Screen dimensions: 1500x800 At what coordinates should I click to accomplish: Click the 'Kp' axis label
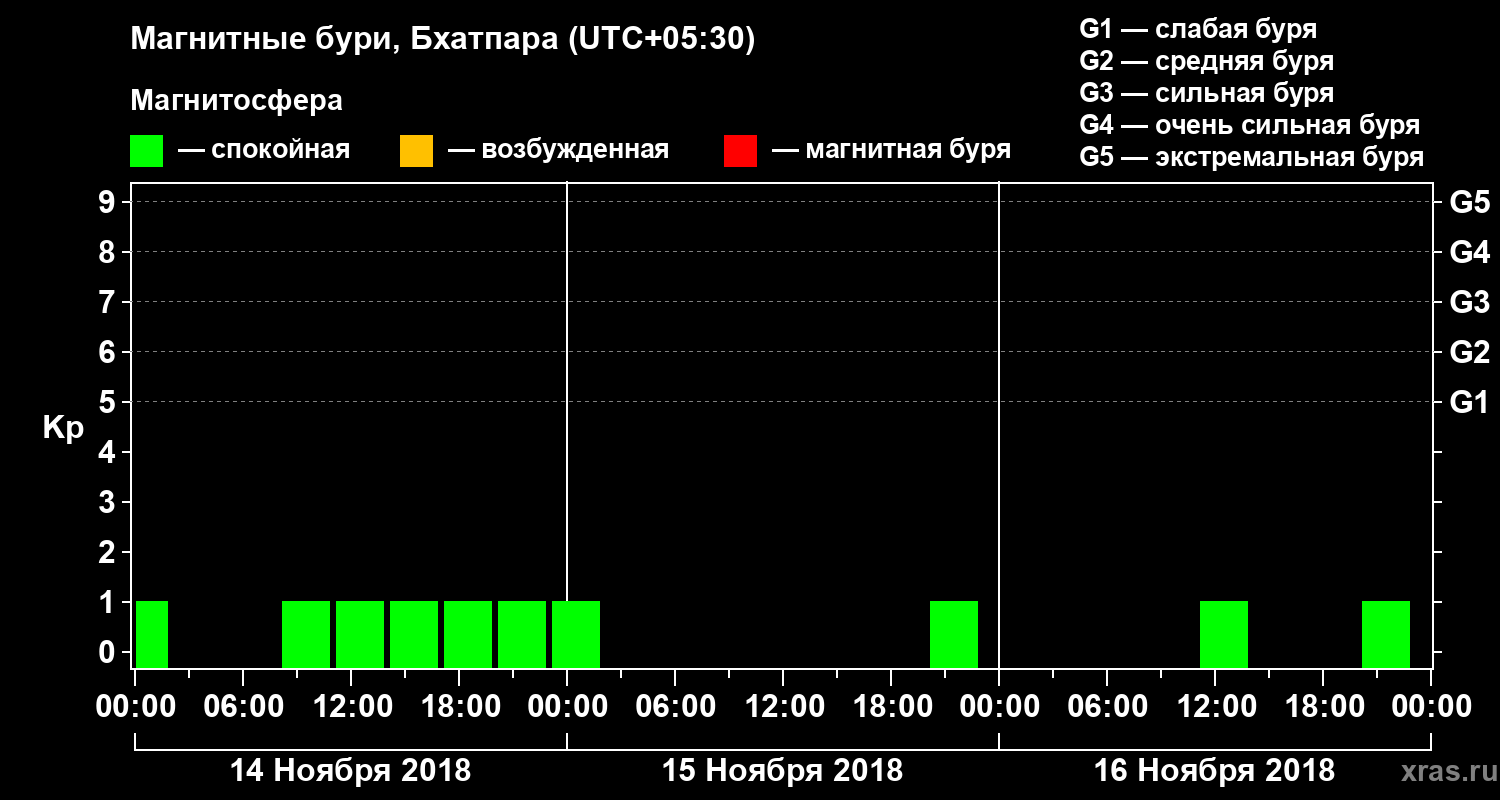coord(63,428)
